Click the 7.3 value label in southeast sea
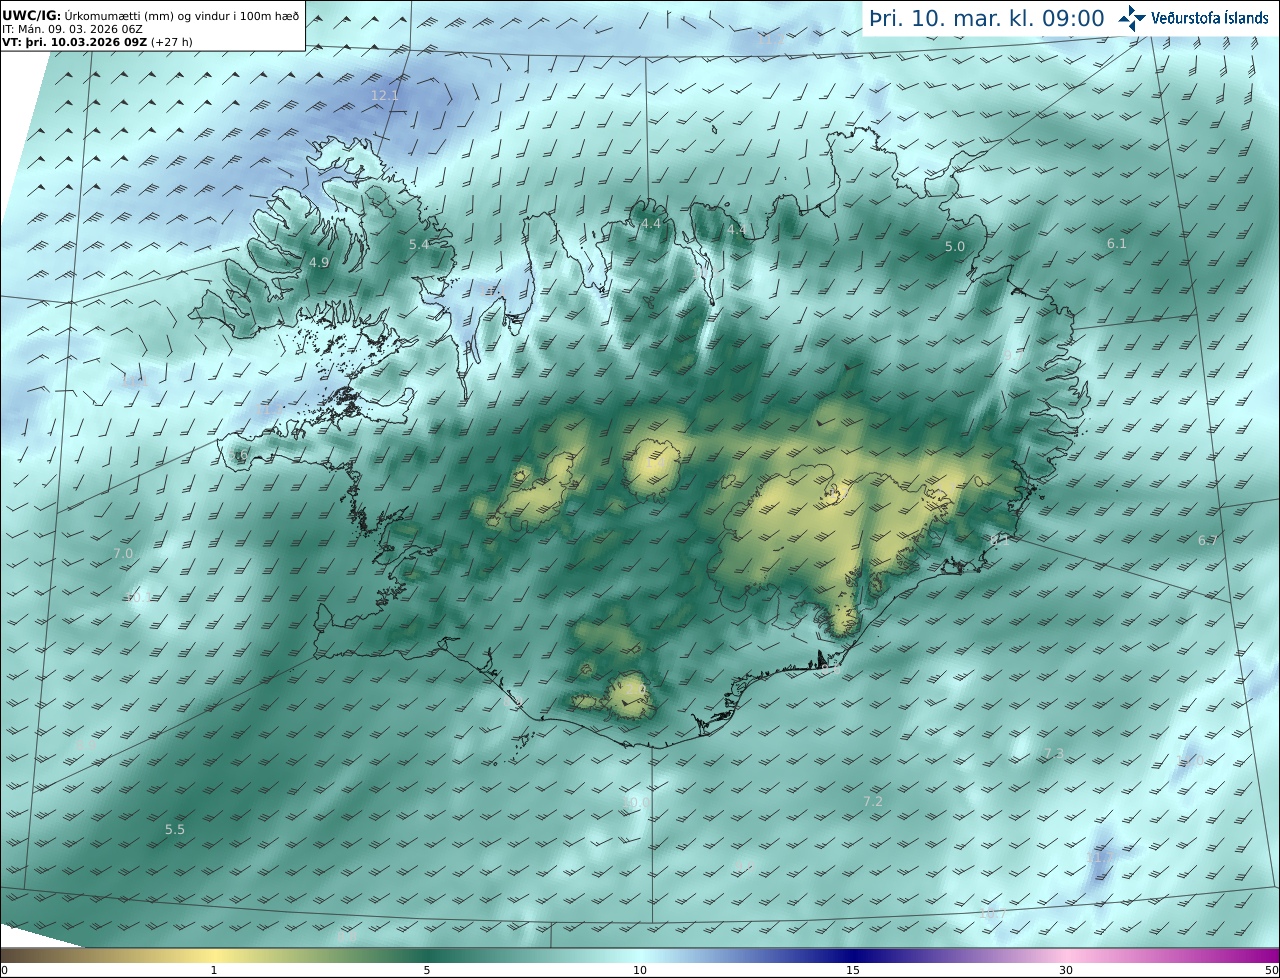Viewport: 1280px width, 978px height. click(x=1054, y=754)
